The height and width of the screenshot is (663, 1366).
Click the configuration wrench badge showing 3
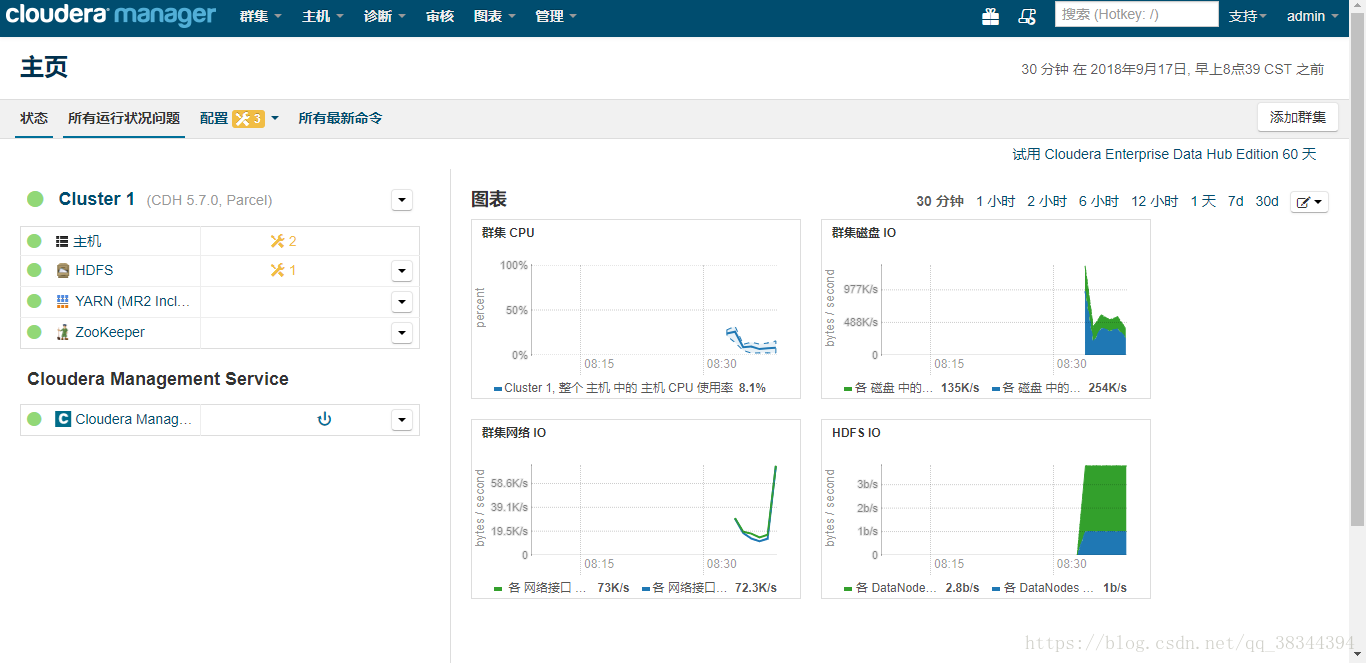[x=248, y=118]
